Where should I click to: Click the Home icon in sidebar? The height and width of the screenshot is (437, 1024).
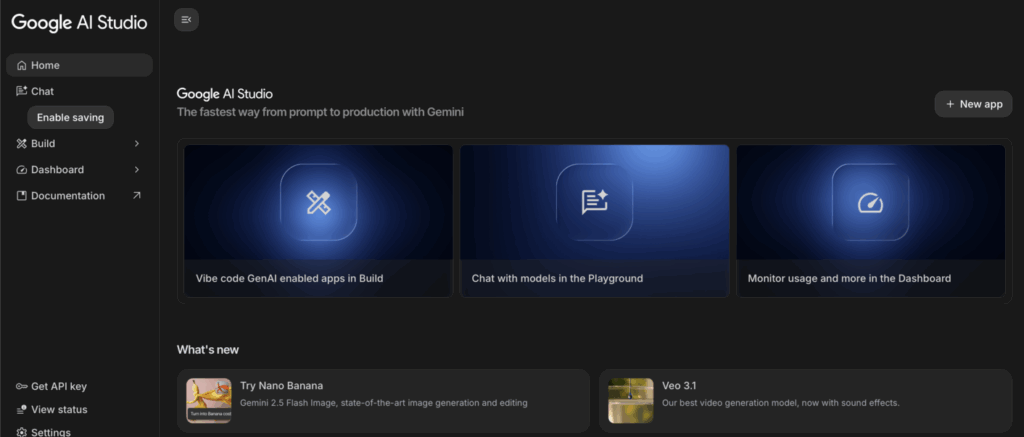click(21, 66)
